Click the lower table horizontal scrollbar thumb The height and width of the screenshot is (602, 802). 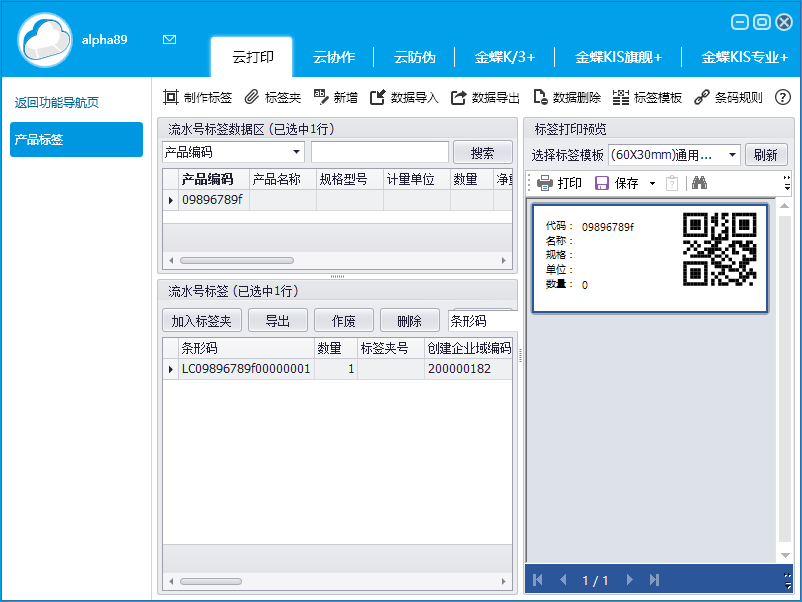tap(211, 581)
